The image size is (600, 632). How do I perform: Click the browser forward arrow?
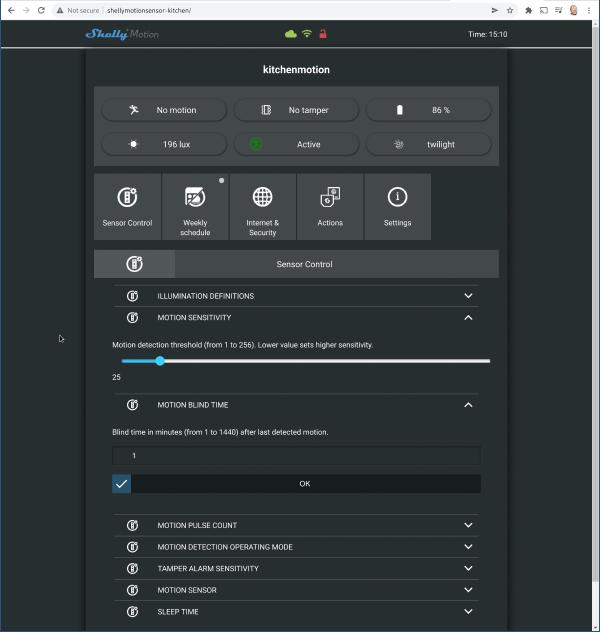point(27,10)
